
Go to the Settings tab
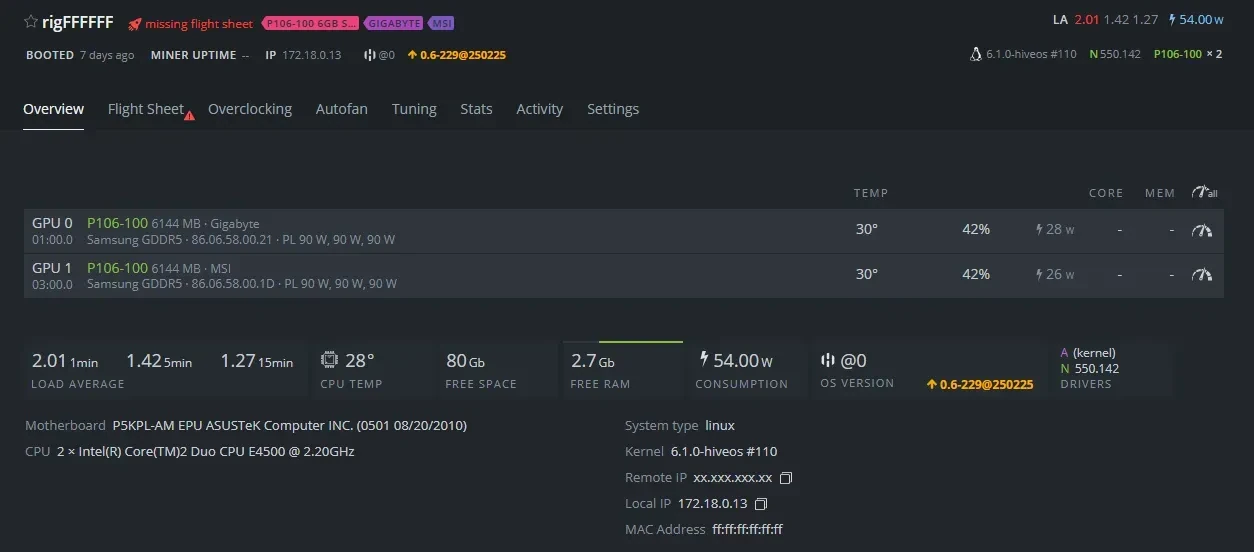[613, 109]
